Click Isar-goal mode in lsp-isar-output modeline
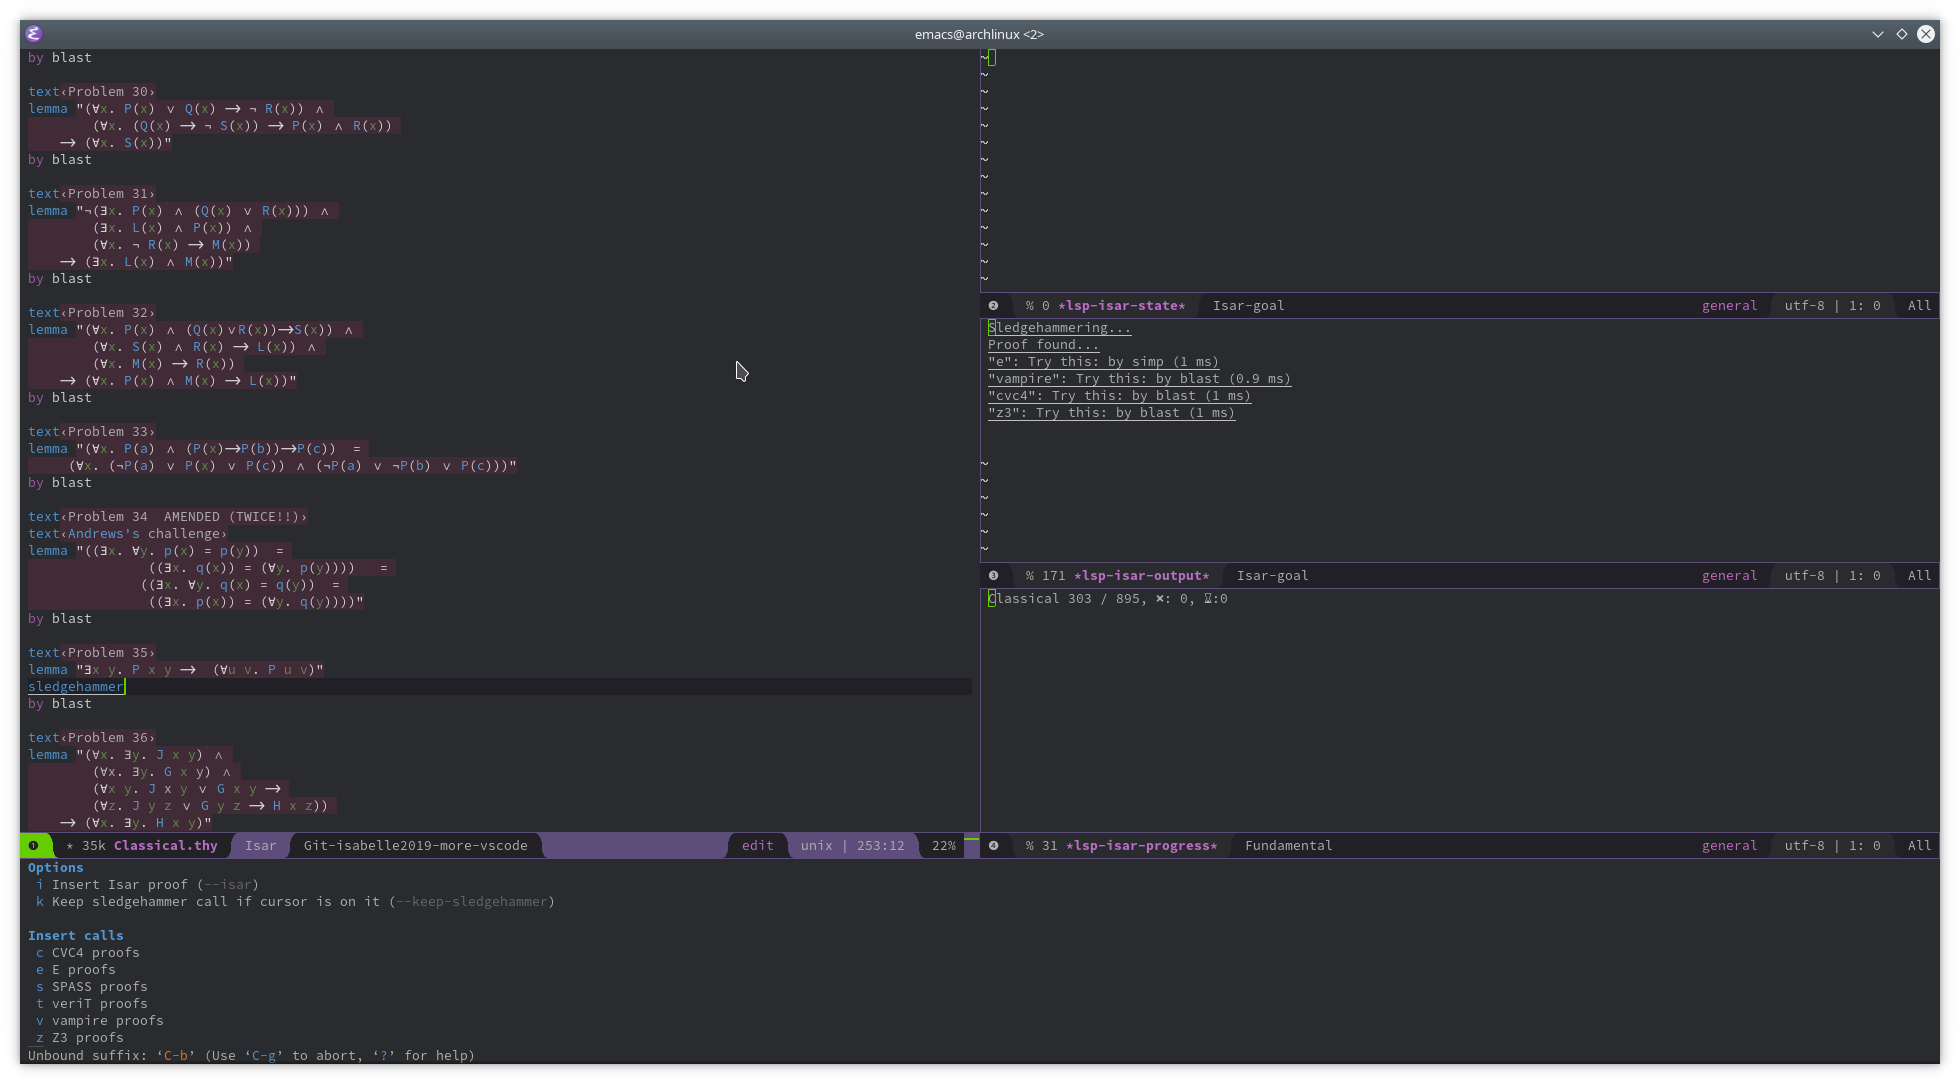 pyautogui.click(x=1273, y=576)
